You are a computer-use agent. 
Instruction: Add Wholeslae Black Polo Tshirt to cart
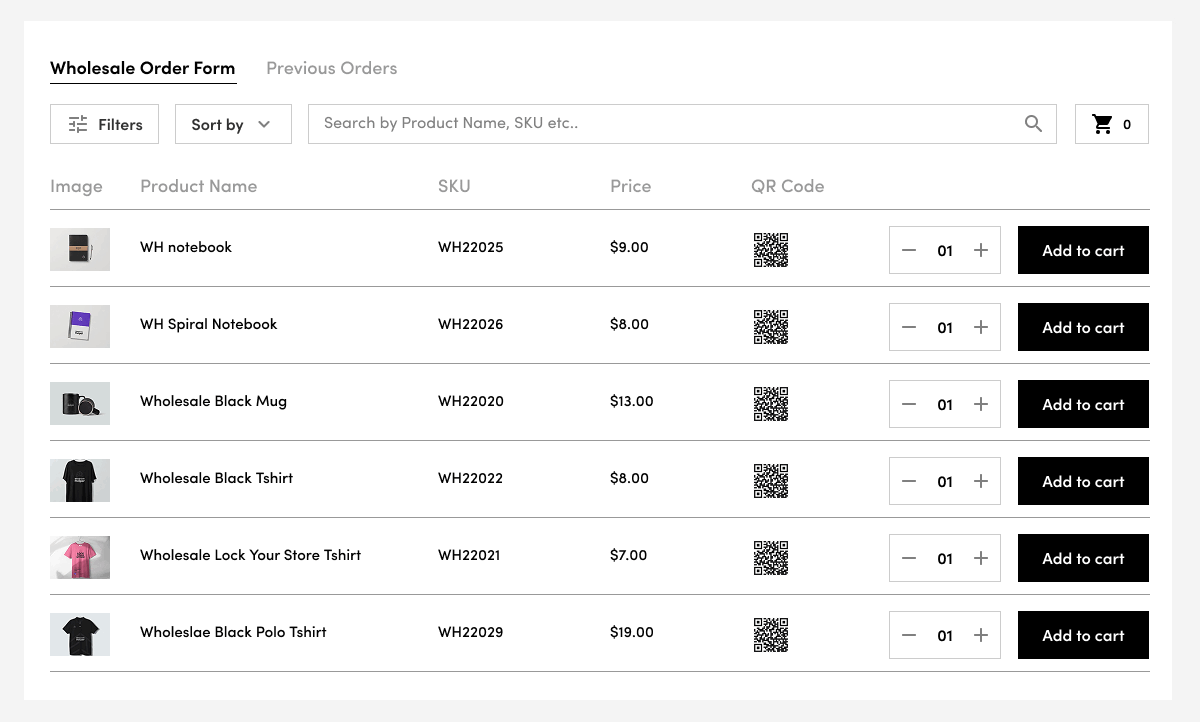click(1083, 635)
